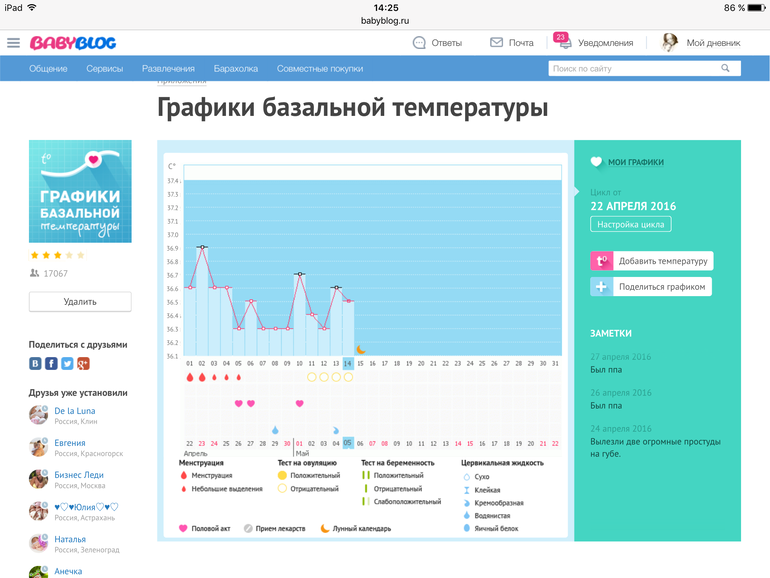Share via the Google+ icon
The width and height of the screenshot is (770, 578).
[x=83, y=364]
